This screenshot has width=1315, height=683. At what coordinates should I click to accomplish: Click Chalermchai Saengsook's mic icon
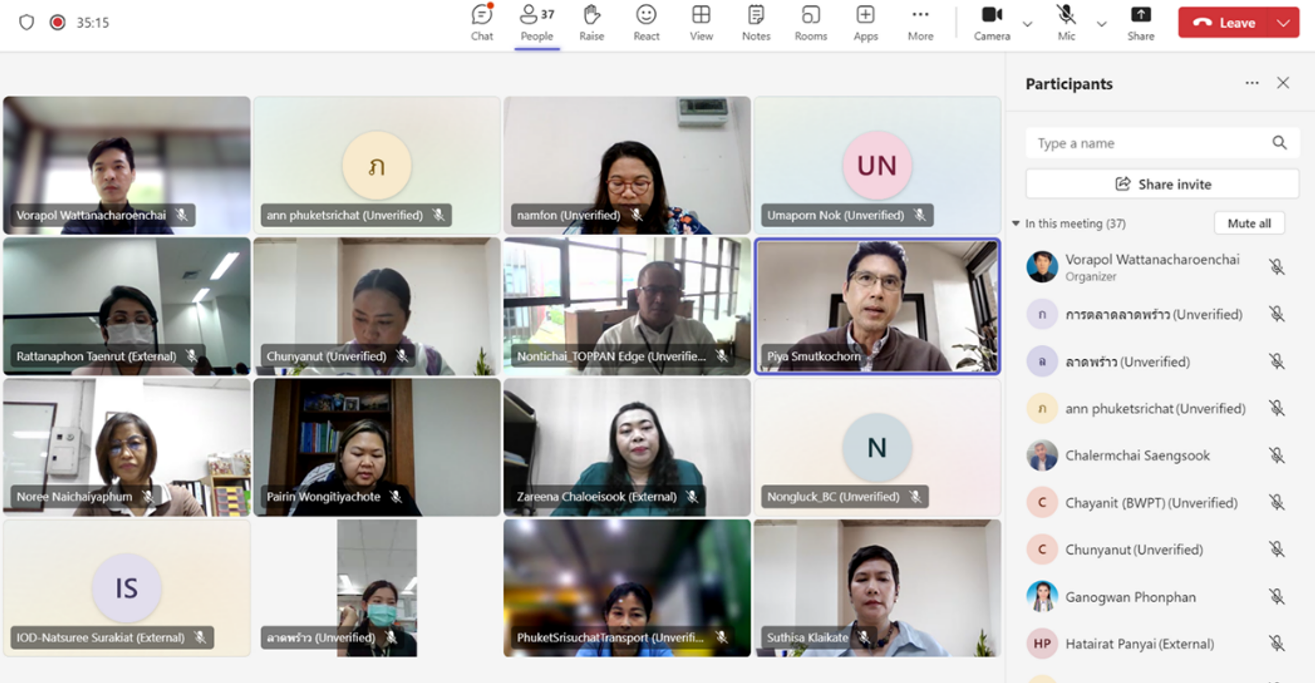click(x=1277, y=455)
